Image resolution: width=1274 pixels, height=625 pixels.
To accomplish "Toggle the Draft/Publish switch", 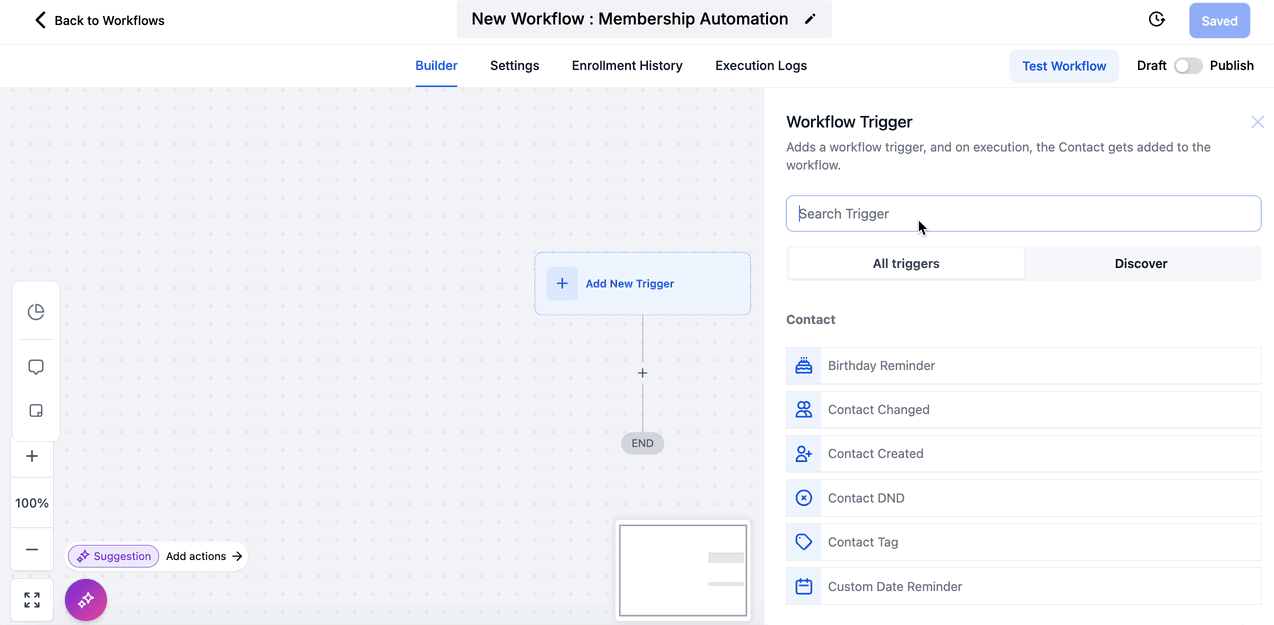I will coord(1187,66).
